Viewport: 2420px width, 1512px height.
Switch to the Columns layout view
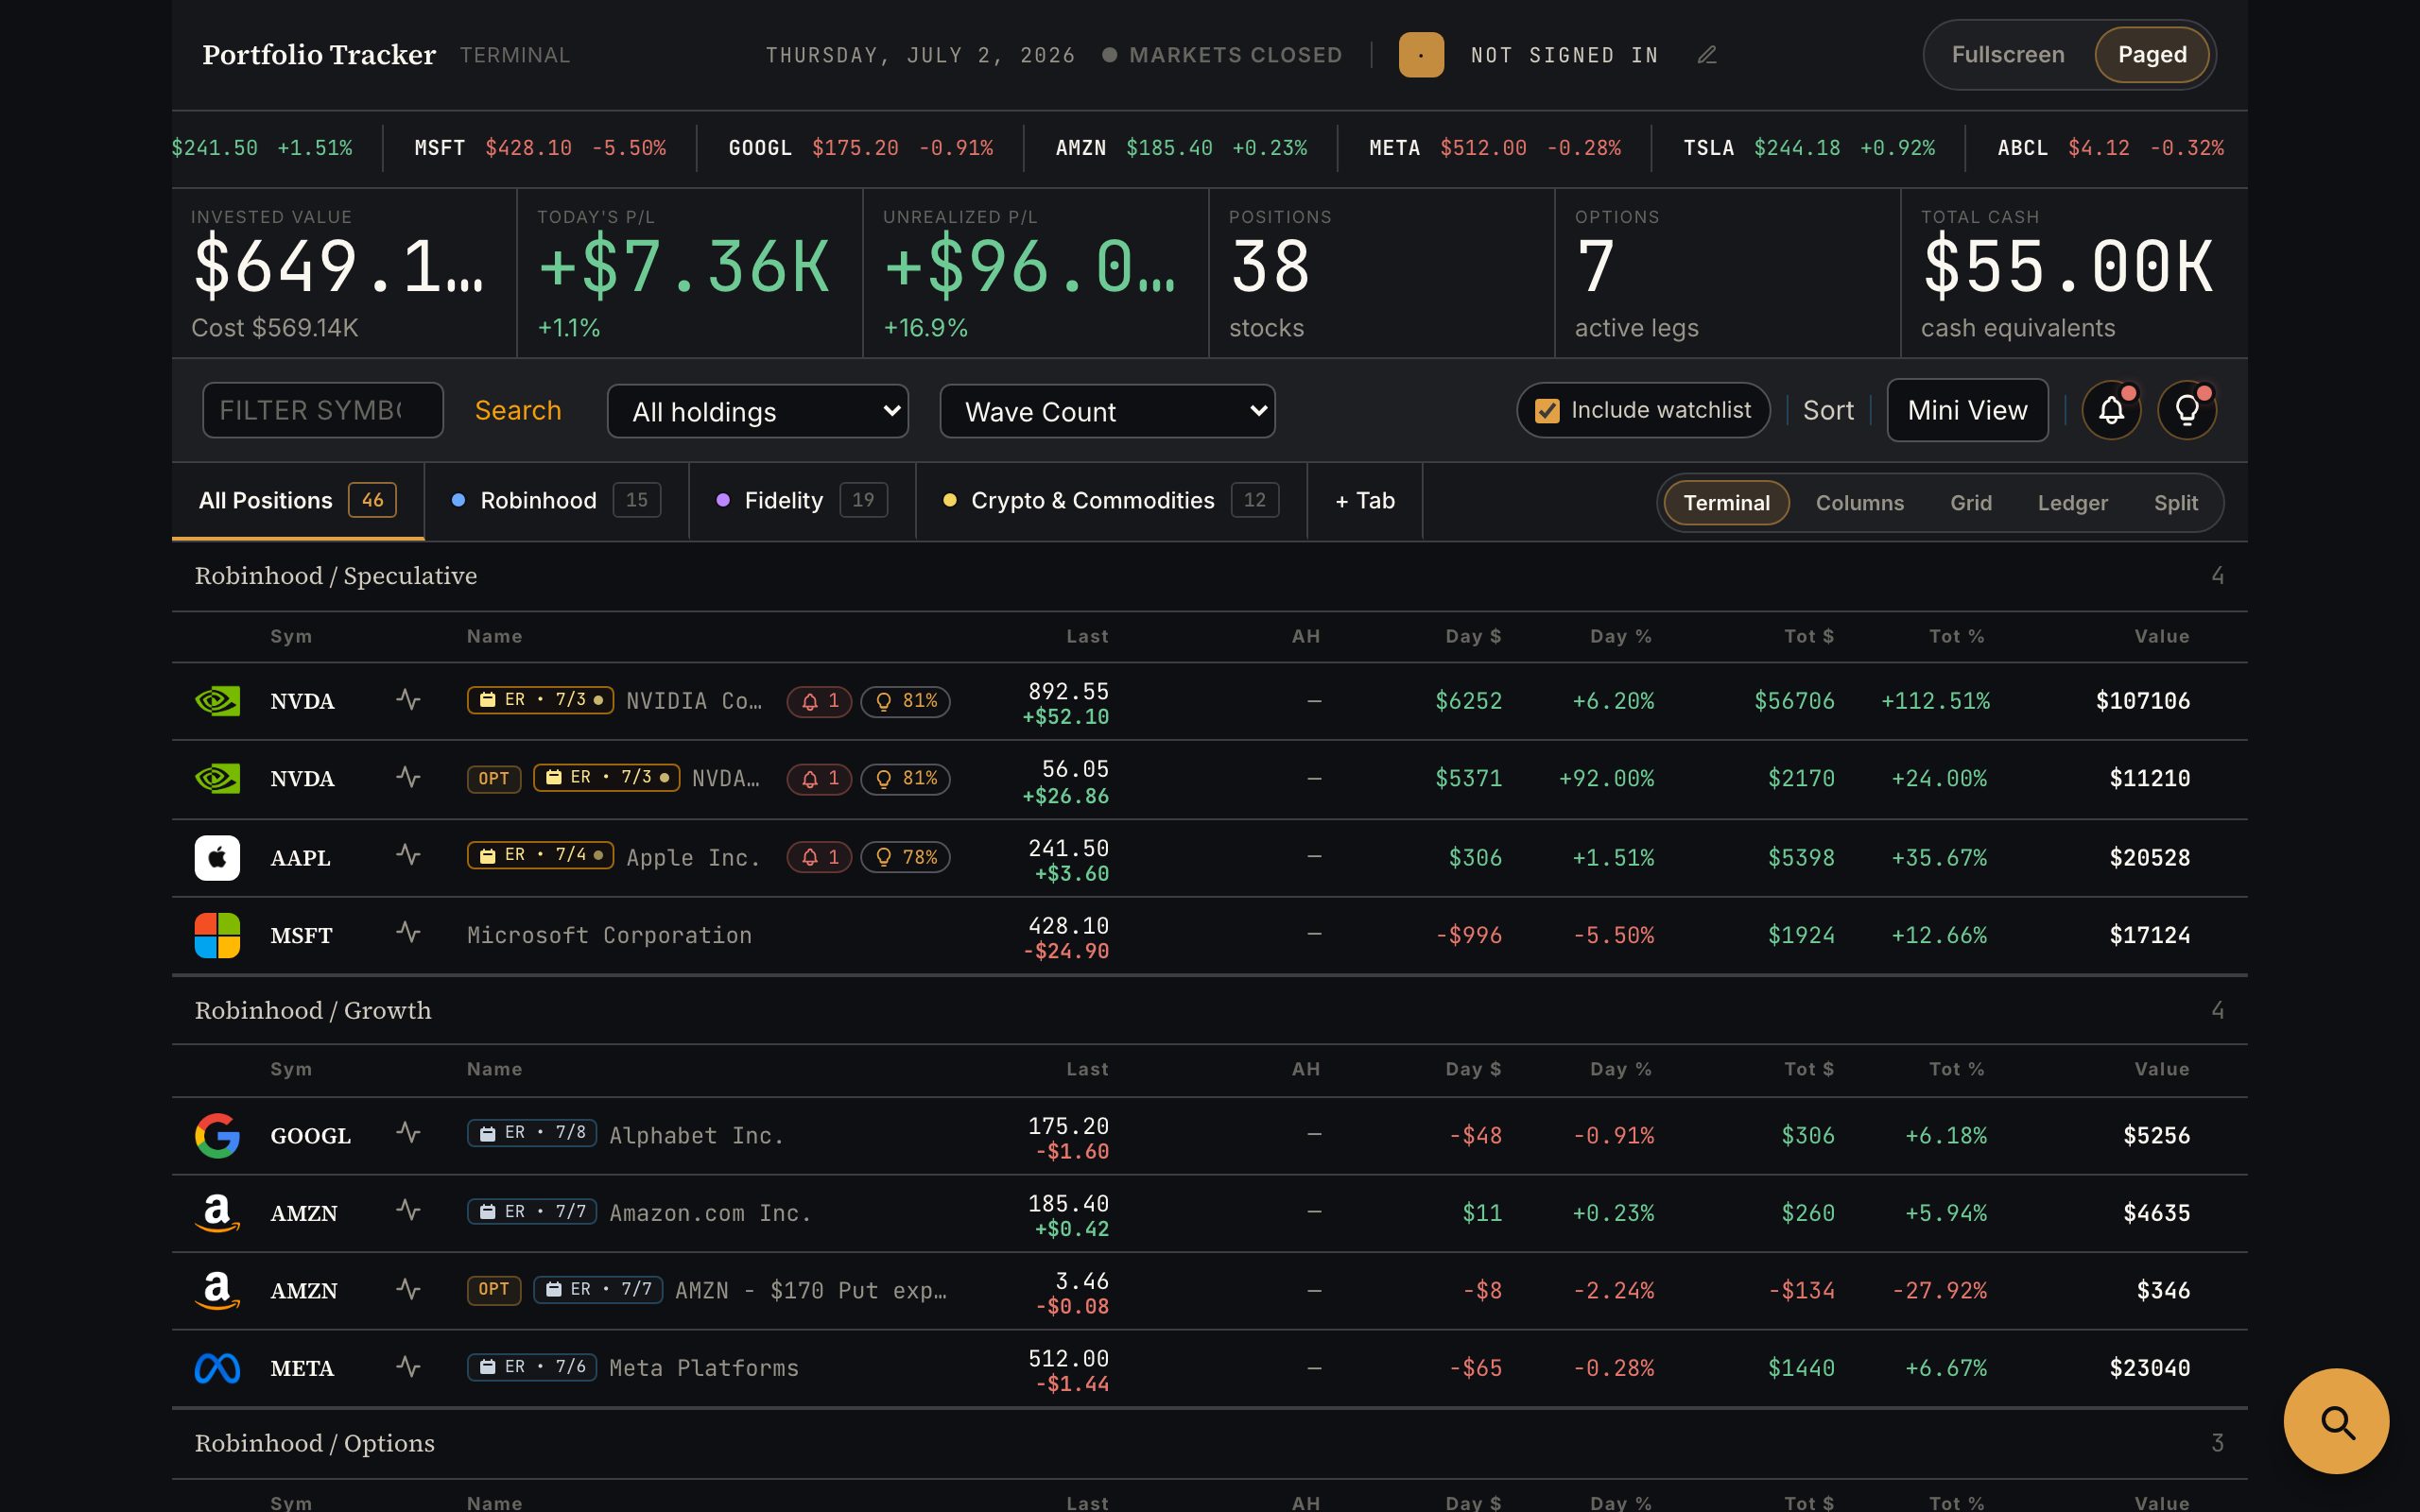coord(1860,503)
